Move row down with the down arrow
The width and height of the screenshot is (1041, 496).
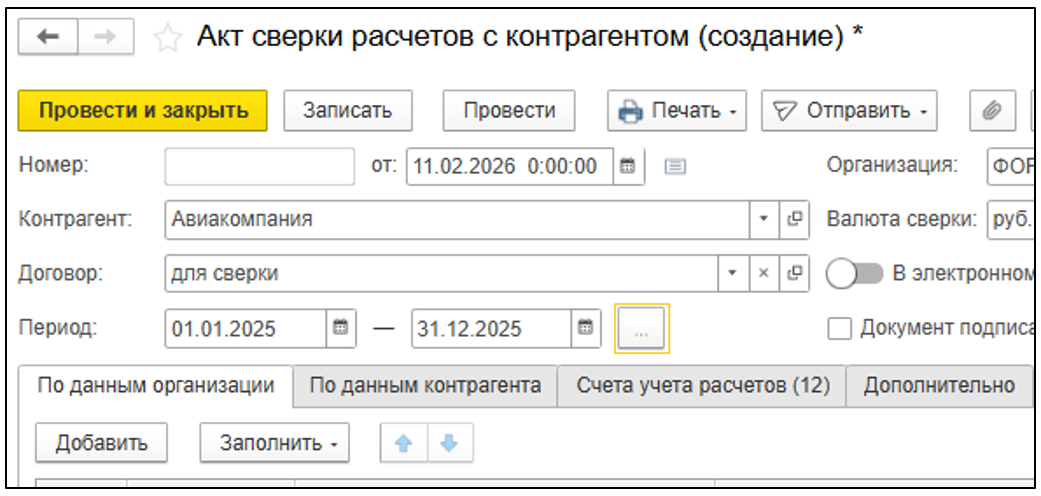coord(449,443)
